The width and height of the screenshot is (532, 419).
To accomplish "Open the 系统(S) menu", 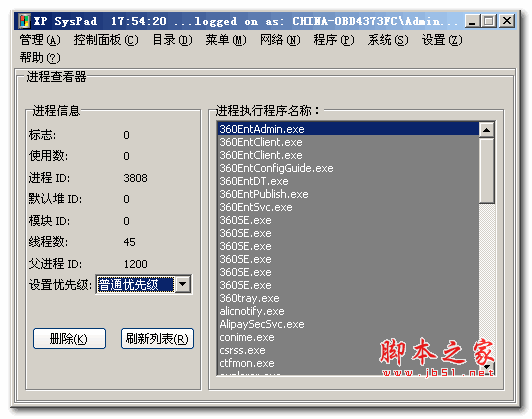I will coord(388,40).
